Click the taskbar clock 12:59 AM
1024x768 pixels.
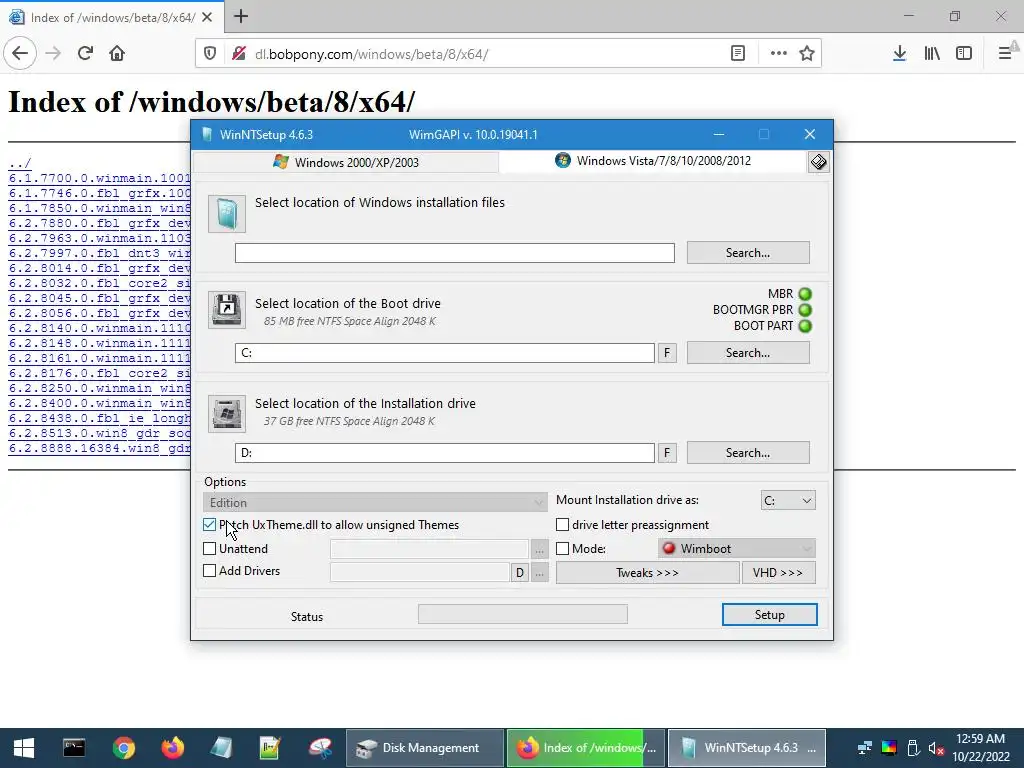tap(980, 739)
